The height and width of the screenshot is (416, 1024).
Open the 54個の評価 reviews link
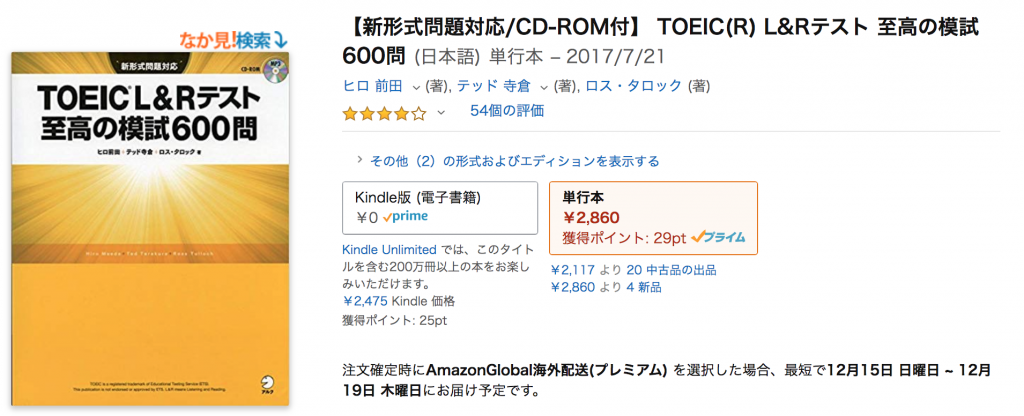tap(507, 111)
